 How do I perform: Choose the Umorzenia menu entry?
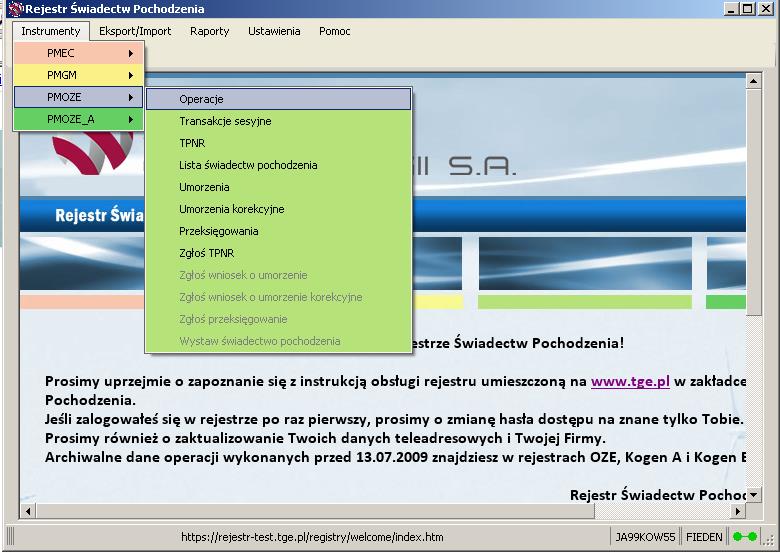click(x=279, y=187)
